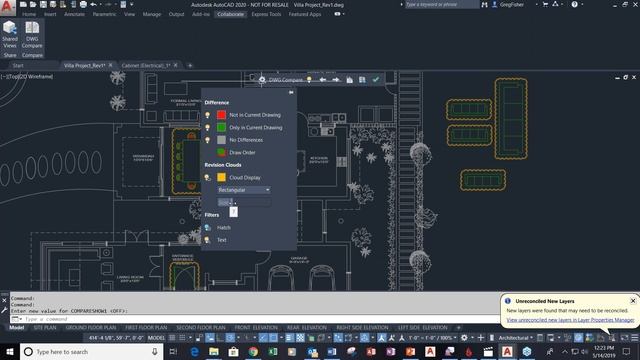640x360 pixels.
Task: Click the Import Objects icon in compare toolbar
Action: click(349, 80)
